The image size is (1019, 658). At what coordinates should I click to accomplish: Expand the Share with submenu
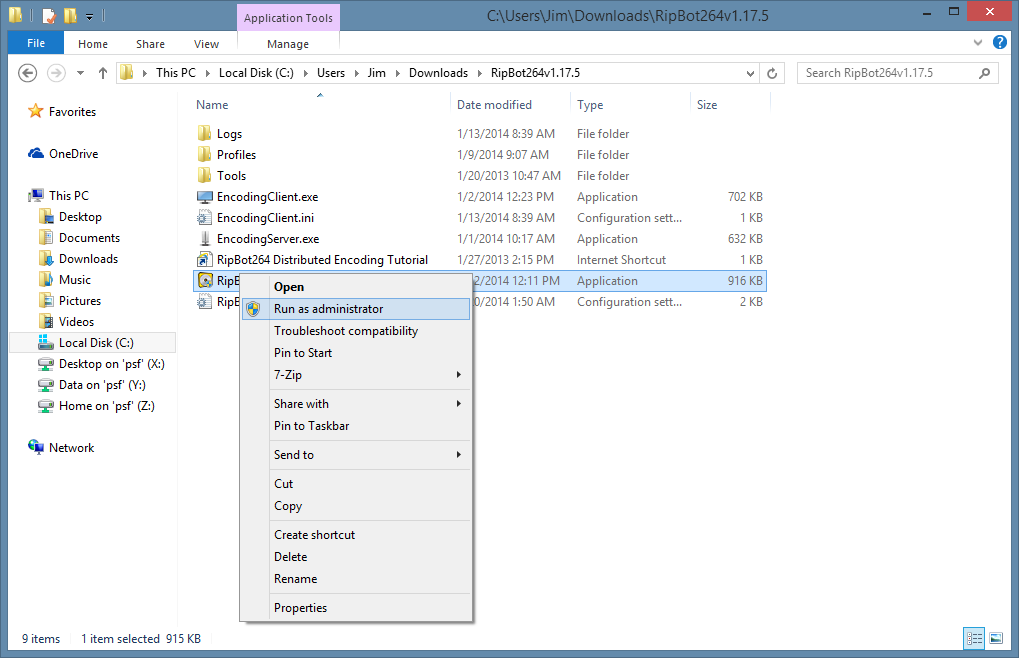459,403
